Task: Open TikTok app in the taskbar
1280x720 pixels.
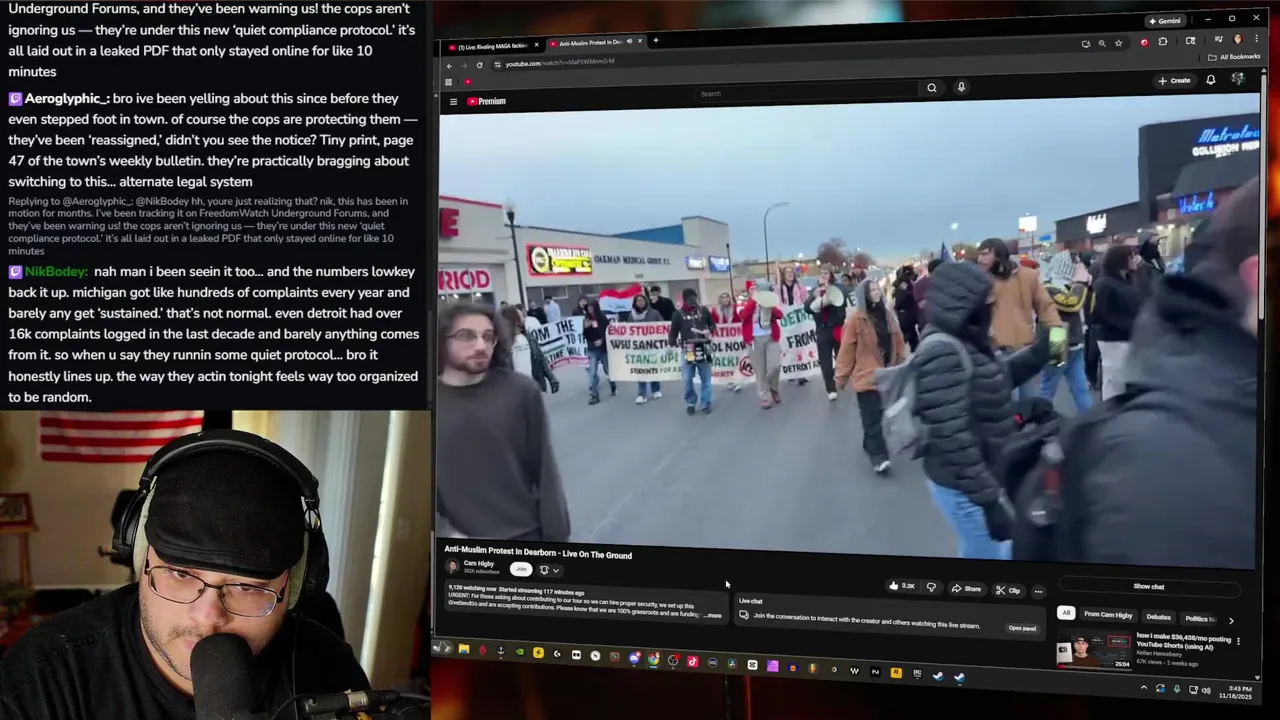Action: click(x=692, y=661)
